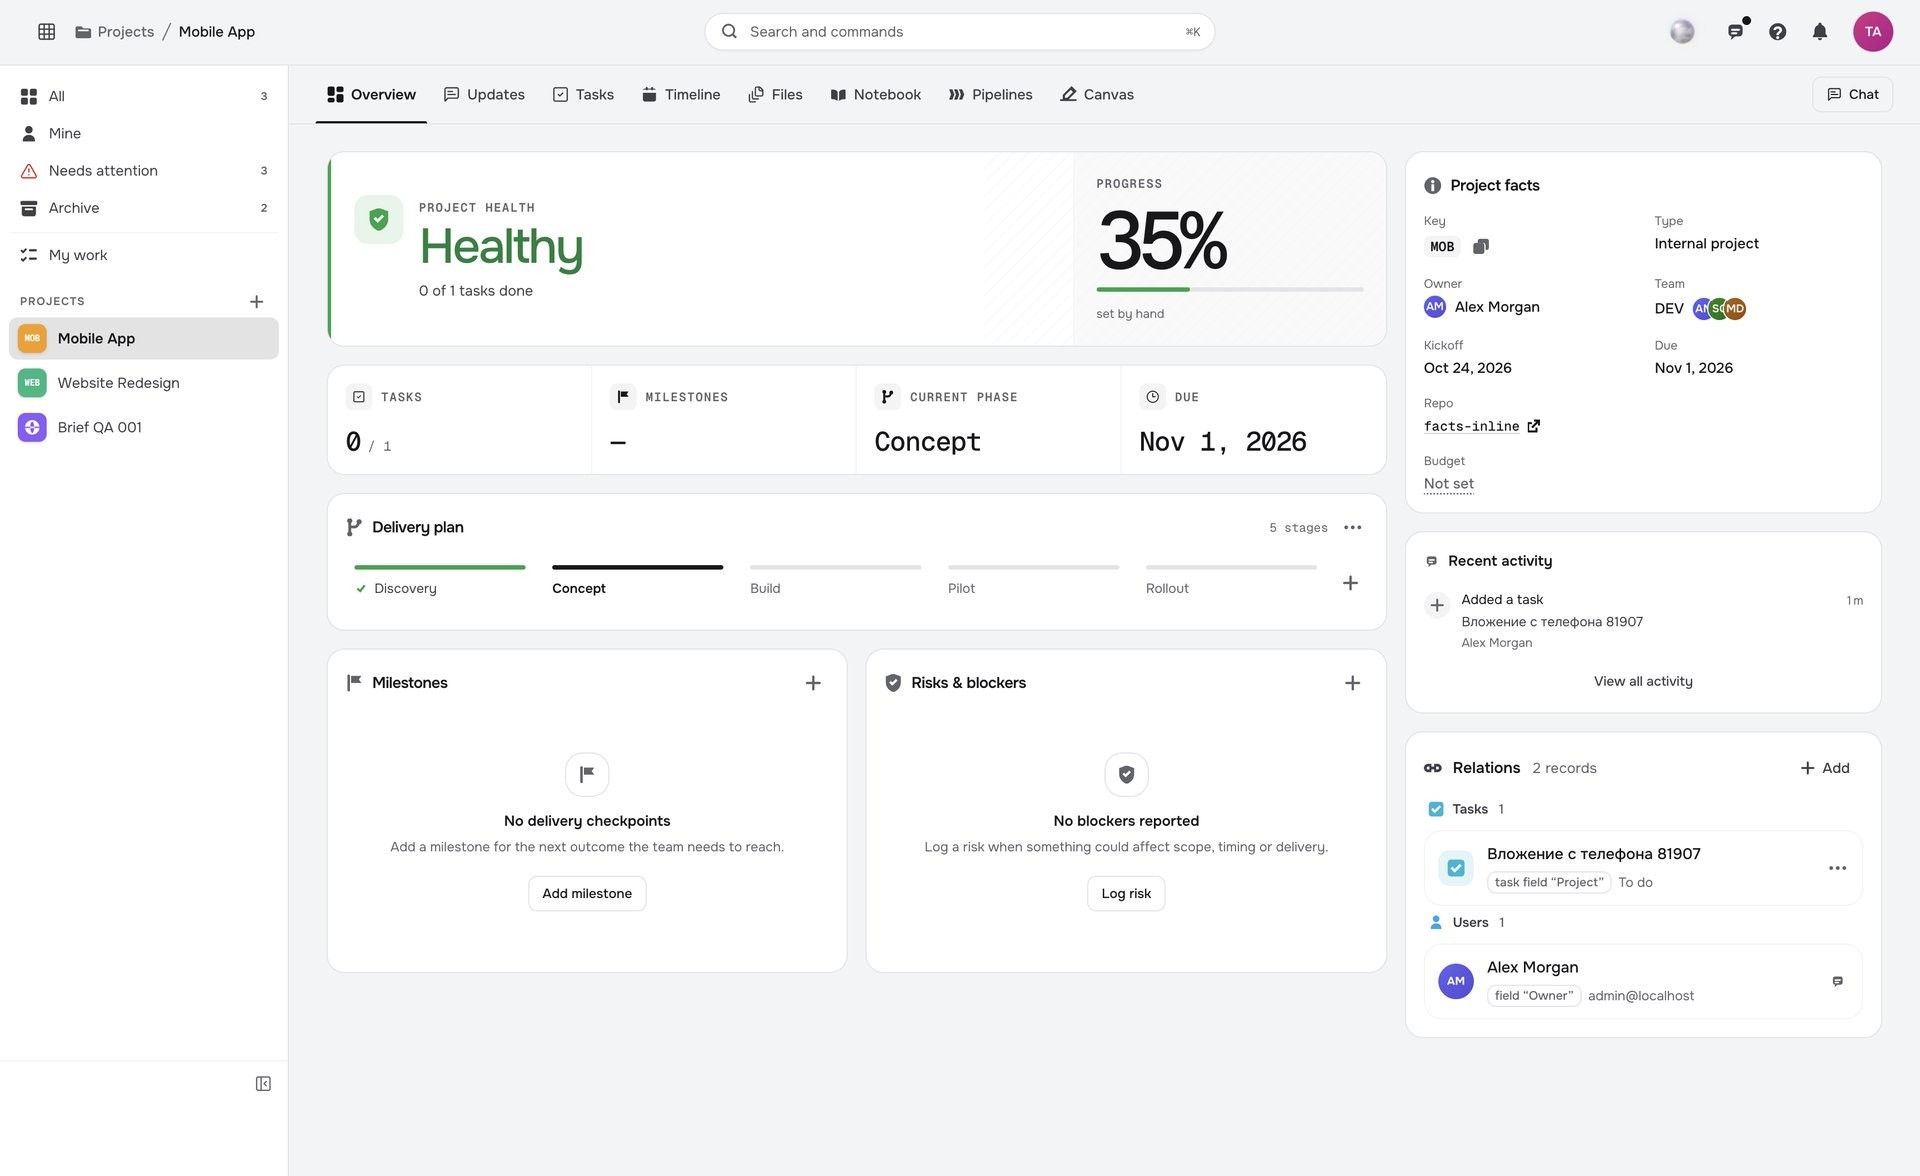The height and width of the screenshot is (1176, 1920).
Task: Click the Log risk button
Action: pos(1126,893)
